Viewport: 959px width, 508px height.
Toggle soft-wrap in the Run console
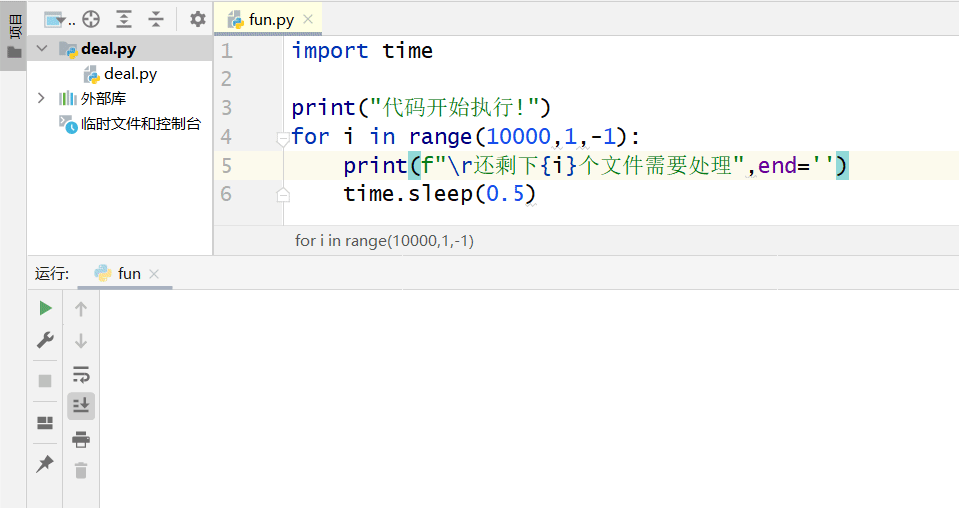81,375
